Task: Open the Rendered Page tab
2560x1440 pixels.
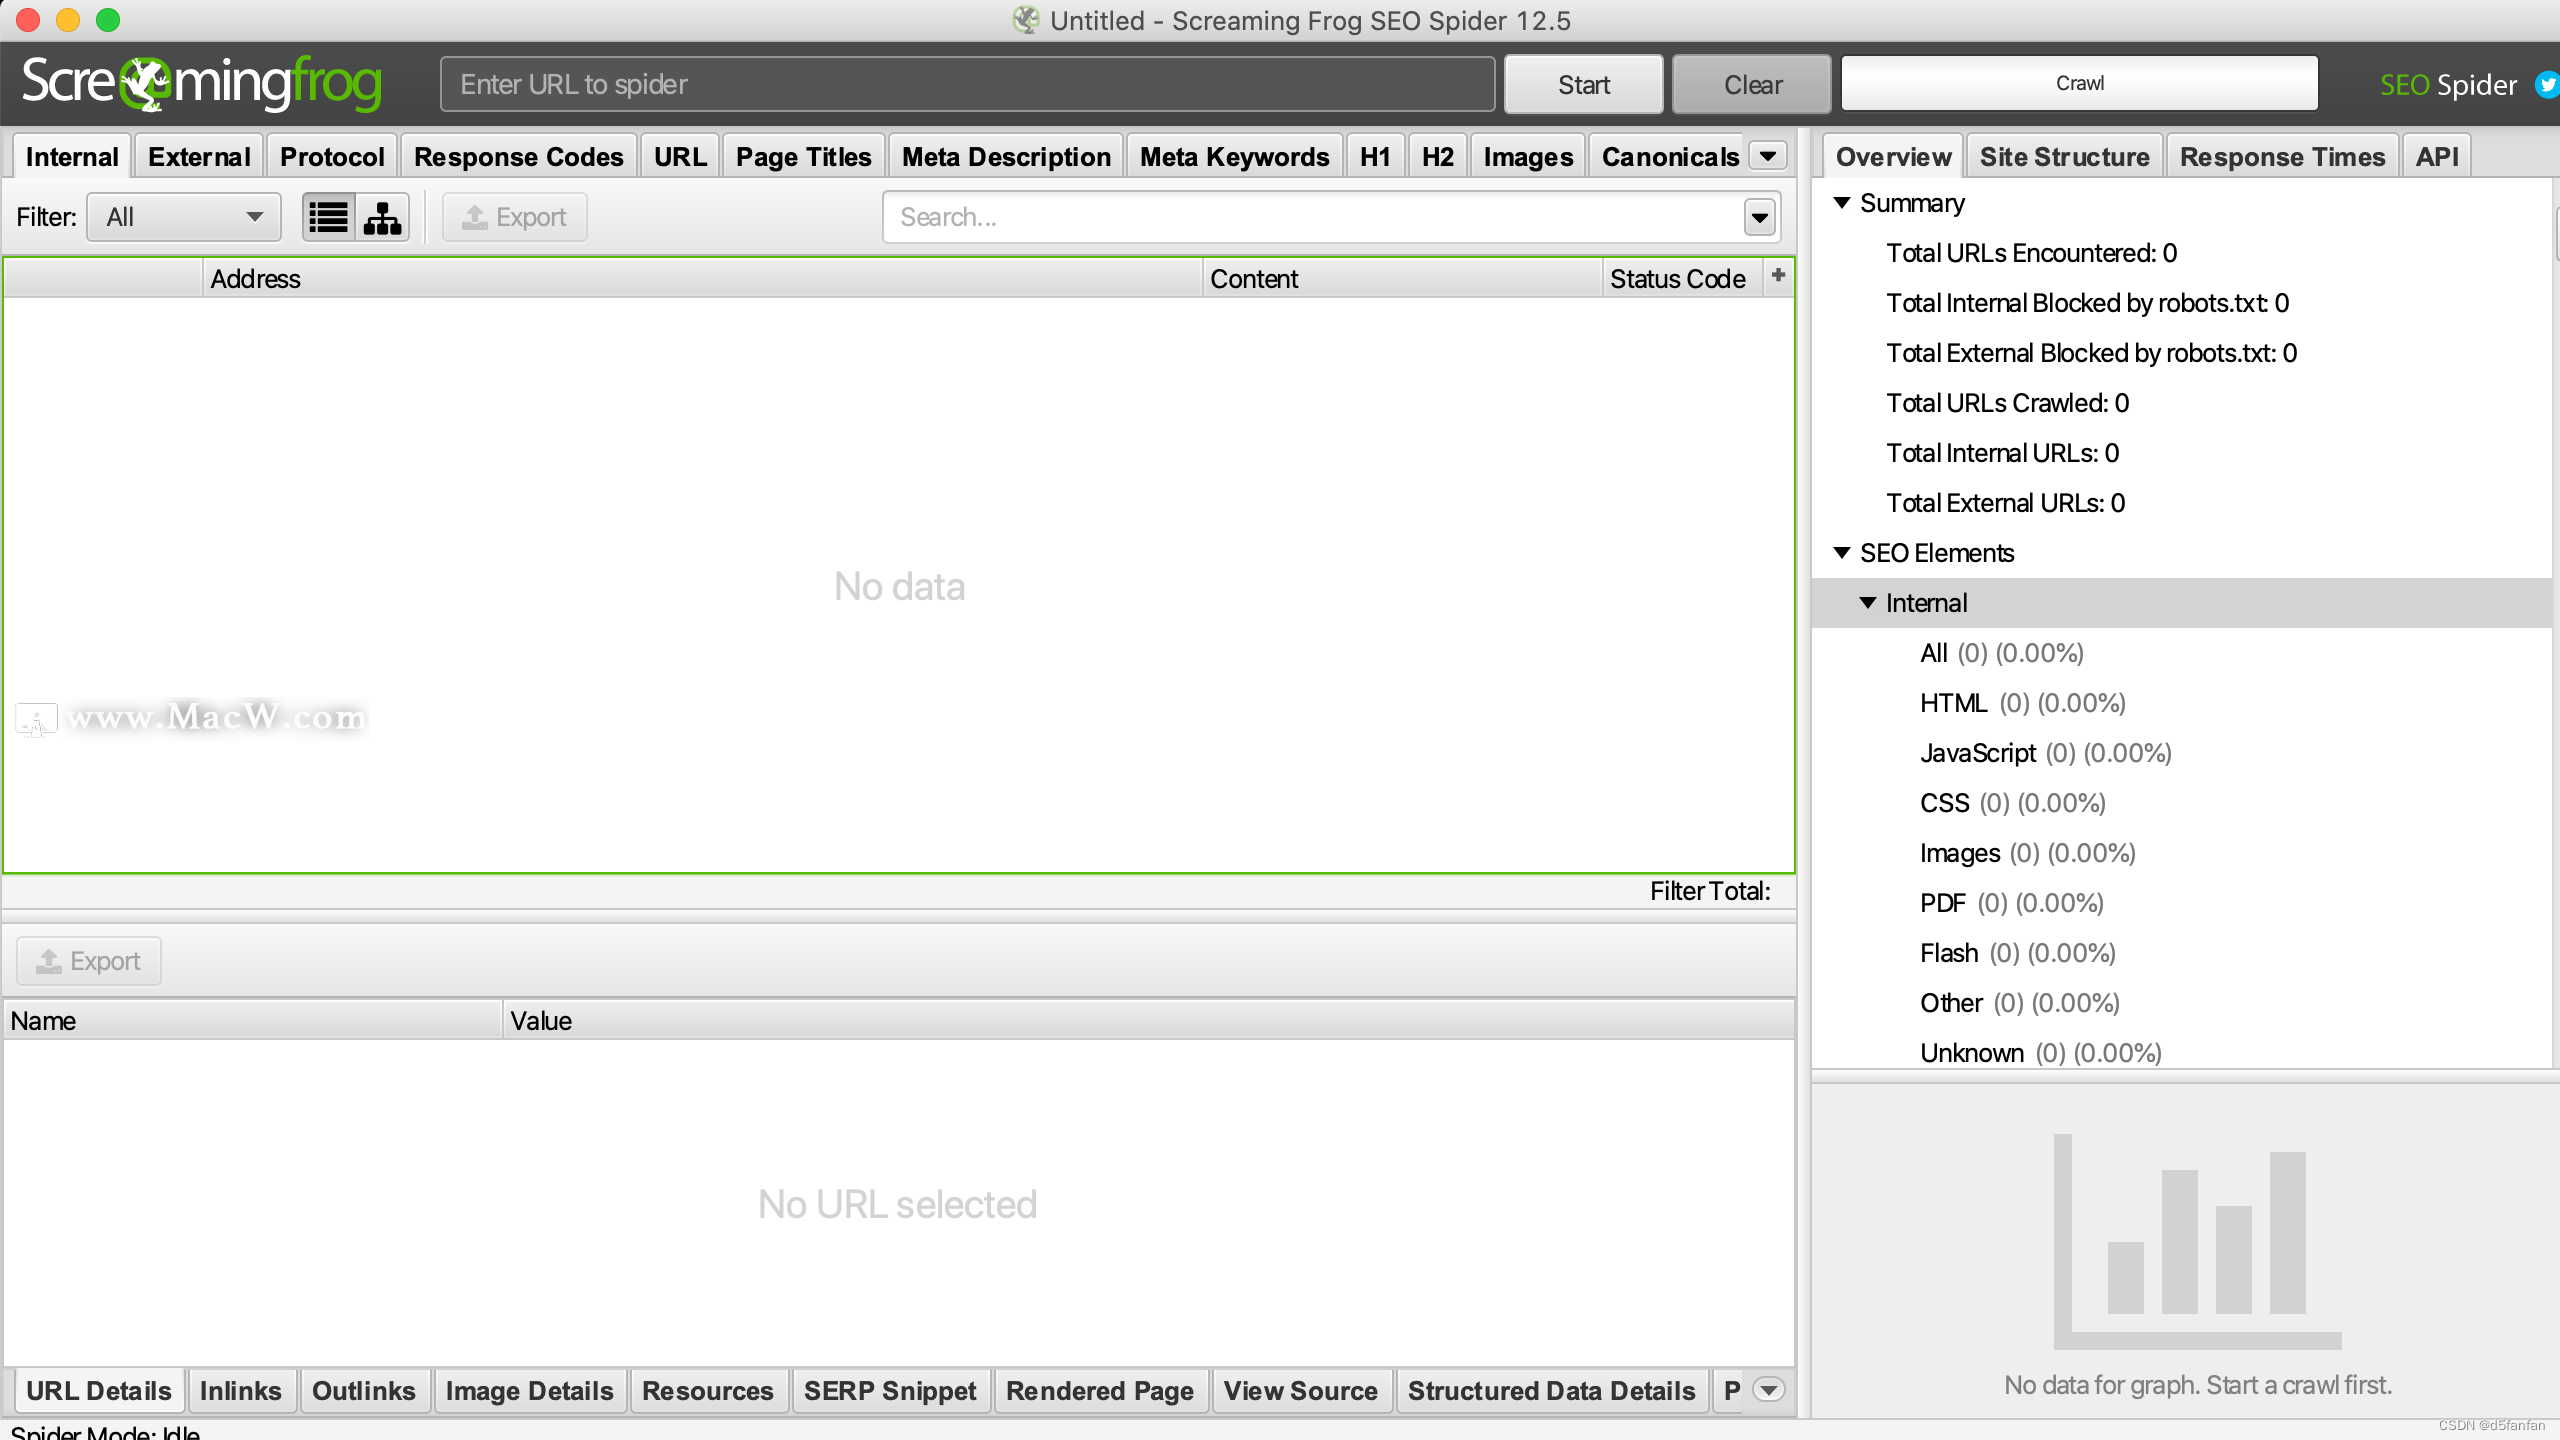Action: click(1100, 1391)
